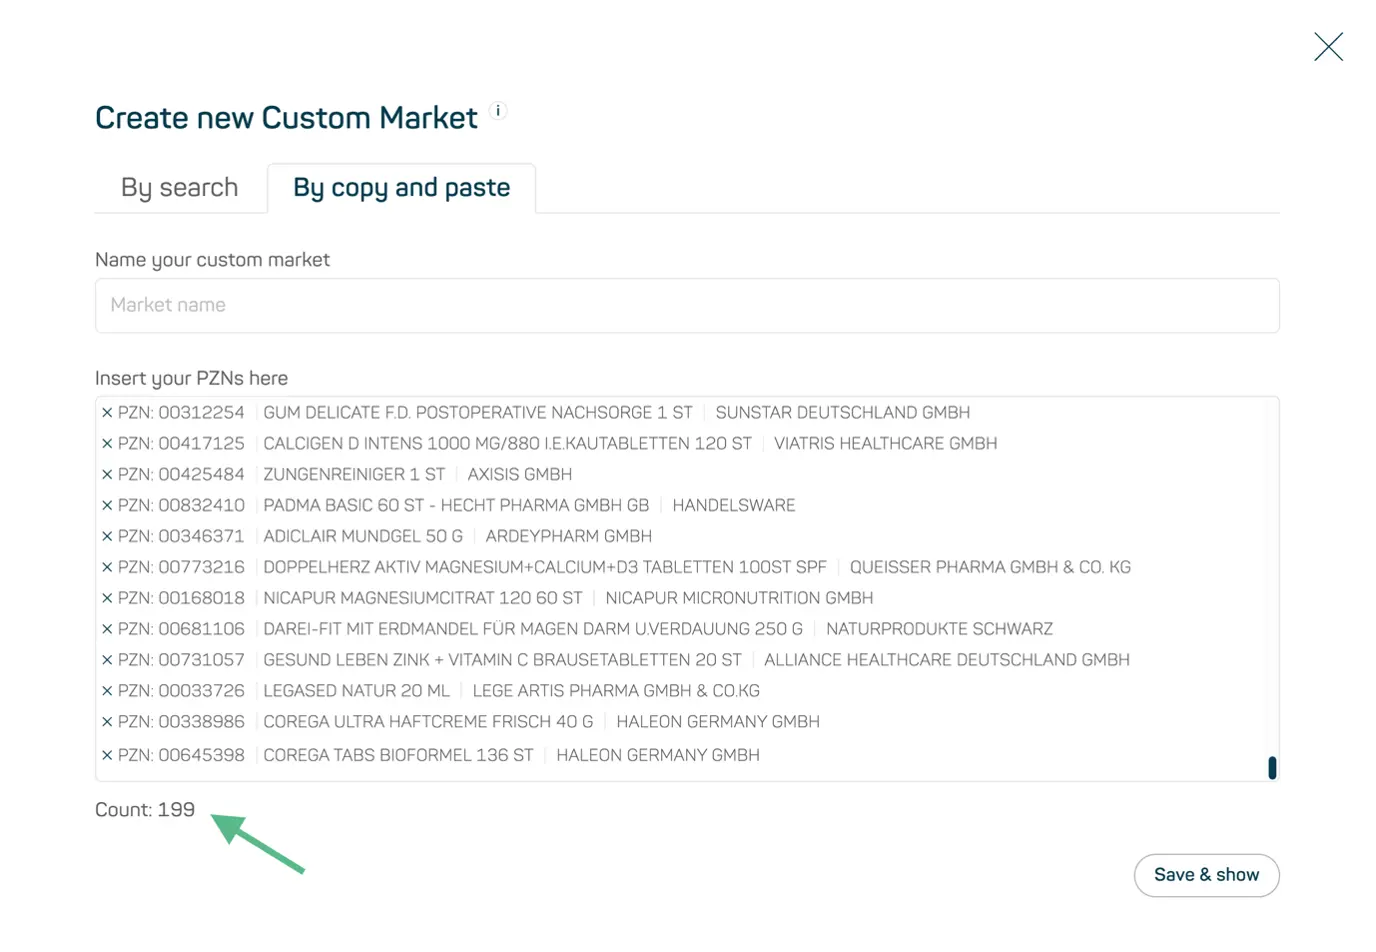Click the Save & show button
The height and width of the screenshot is (952, 1376).
pyautogui.click(x=1206, y=875)
